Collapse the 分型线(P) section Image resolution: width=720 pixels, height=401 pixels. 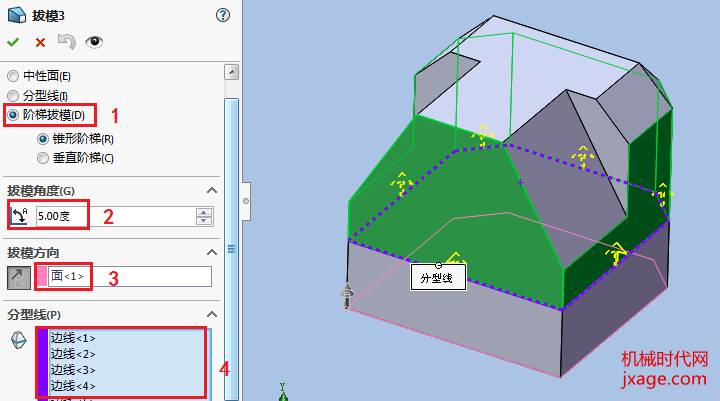212,314
